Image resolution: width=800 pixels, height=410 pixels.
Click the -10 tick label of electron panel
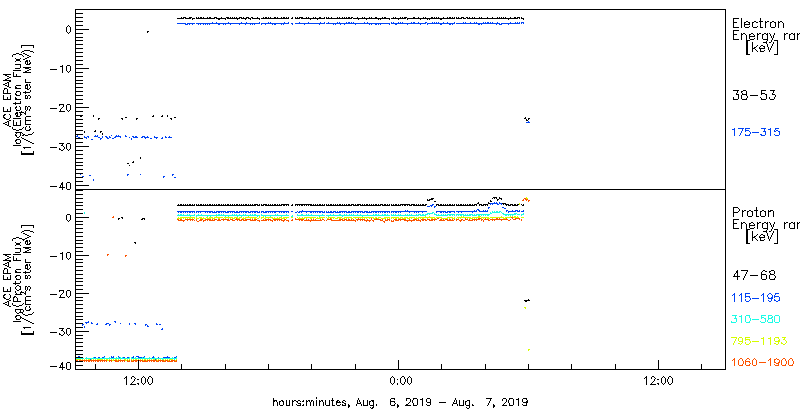pyautogui.click(x=61, y=68)
